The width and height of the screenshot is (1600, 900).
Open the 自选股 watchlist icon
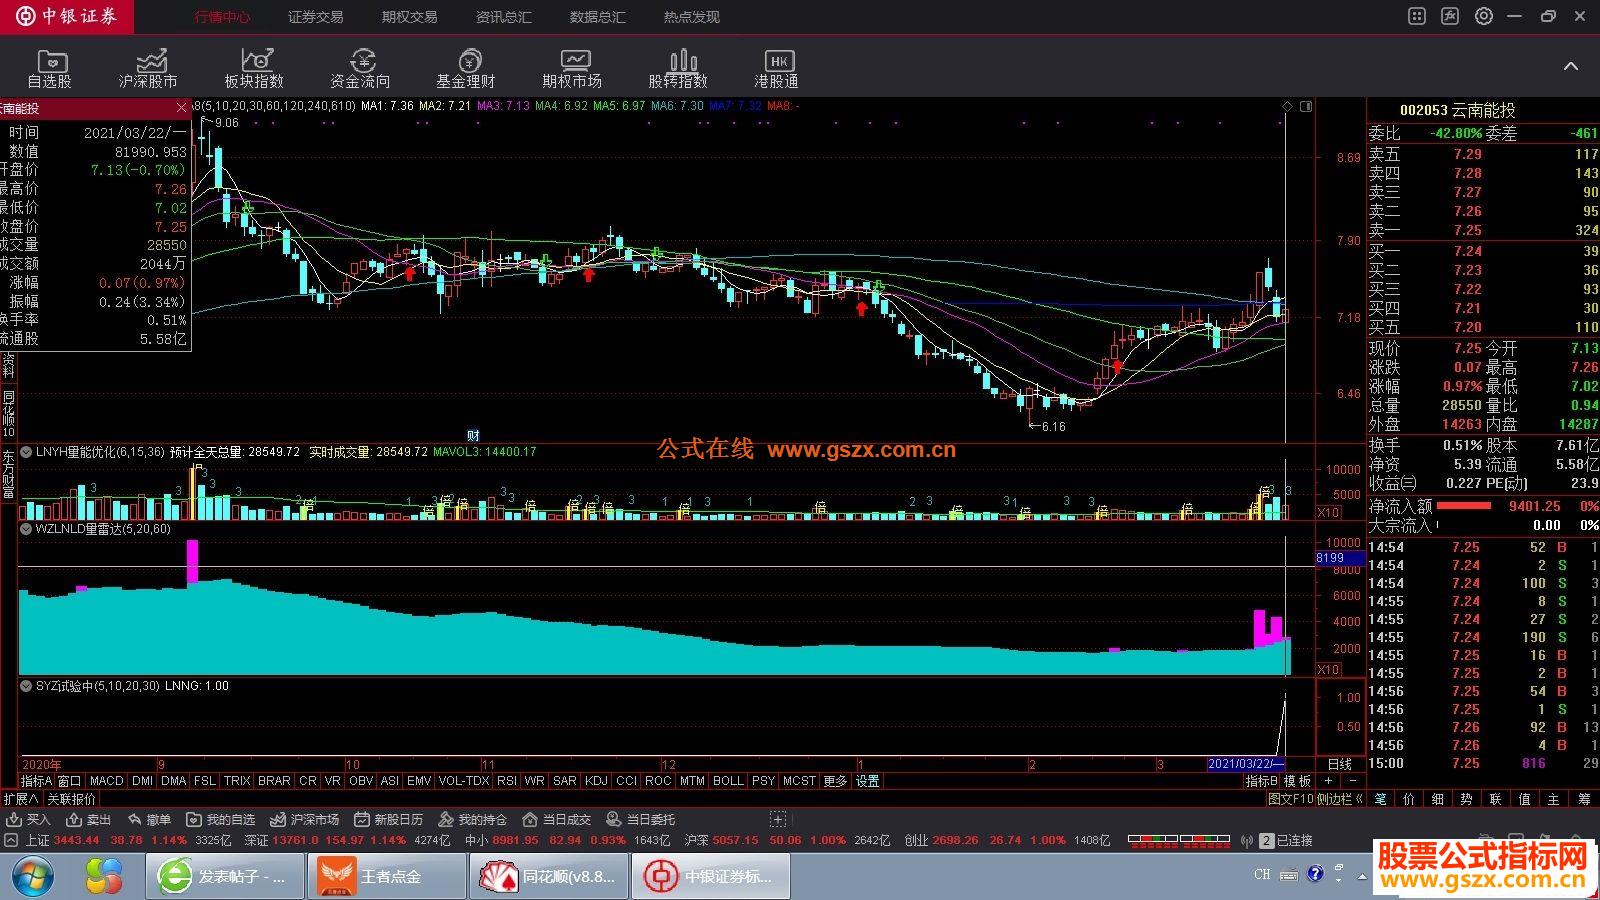click(49, 69)
